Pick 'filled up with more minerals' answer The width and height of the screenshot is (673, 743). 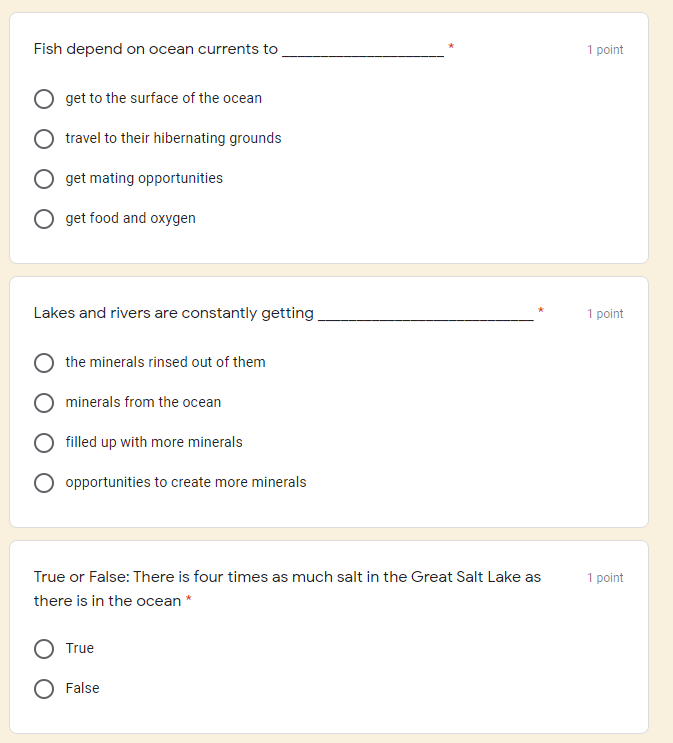coord(44,443)
